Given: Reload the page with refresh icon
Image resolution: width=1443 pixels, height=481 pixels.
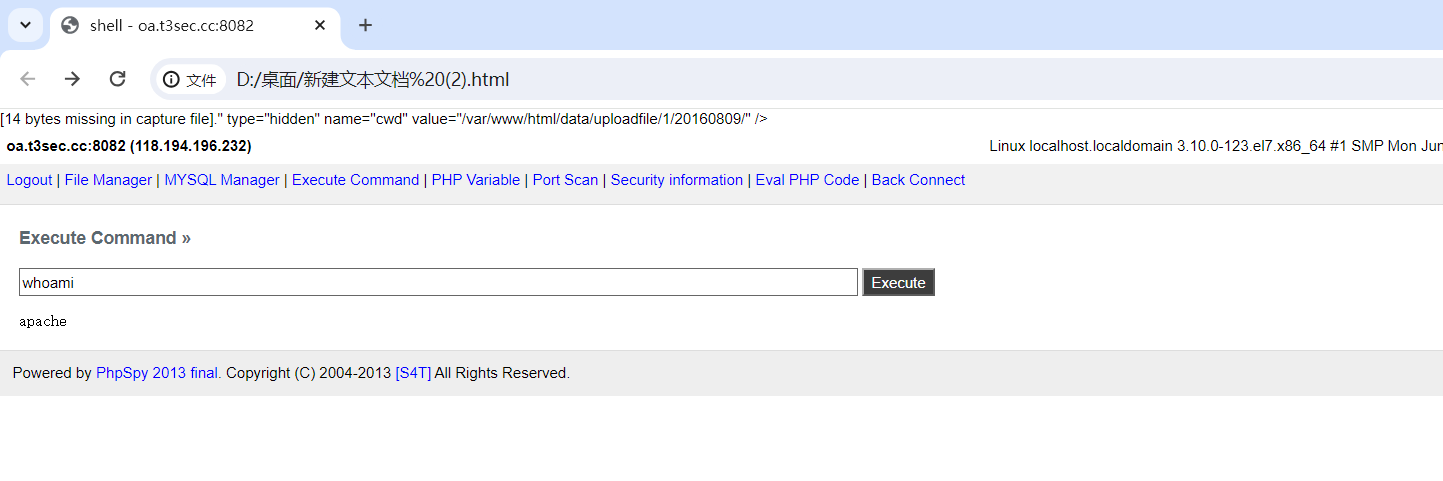Looking at the screenshot, I should tap(117, 79).
